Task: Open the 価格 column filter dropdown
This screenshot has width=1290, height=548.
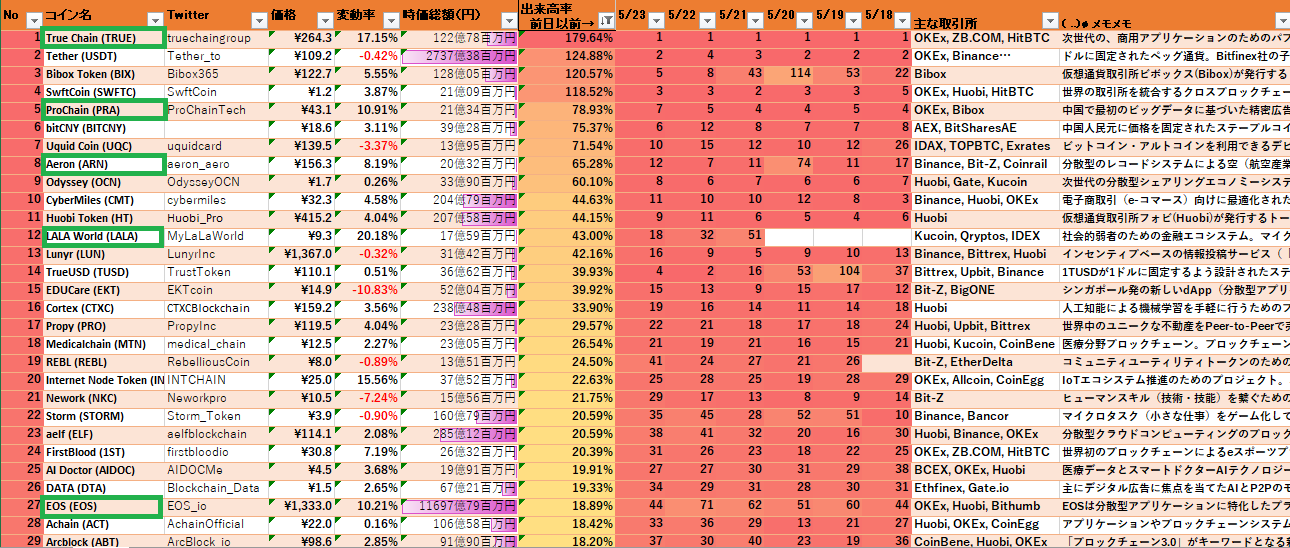Action: pyautogui.click(x=323, y=20)
